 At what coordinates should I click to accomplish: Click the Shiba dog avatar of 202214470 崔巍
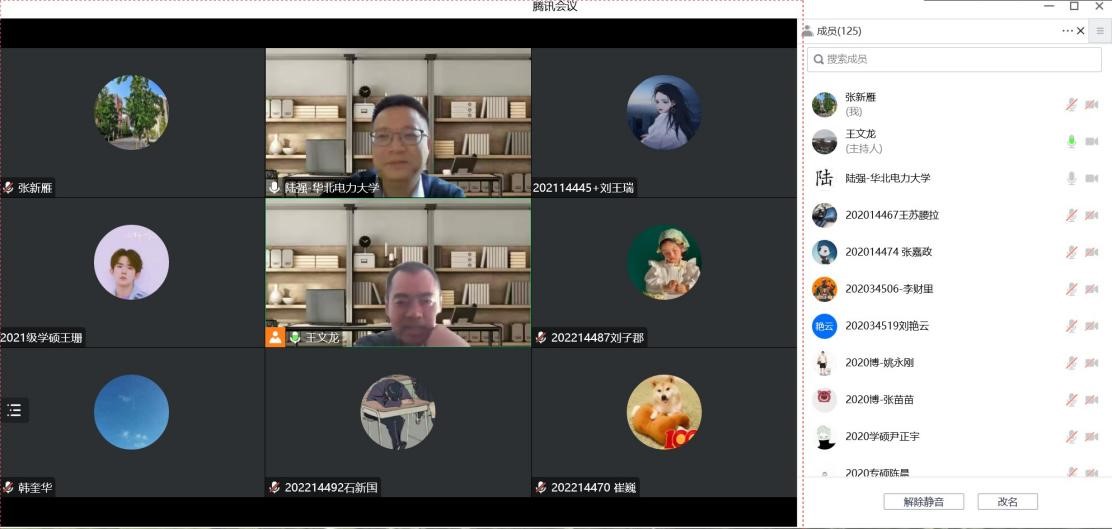(x=663, y=411)
